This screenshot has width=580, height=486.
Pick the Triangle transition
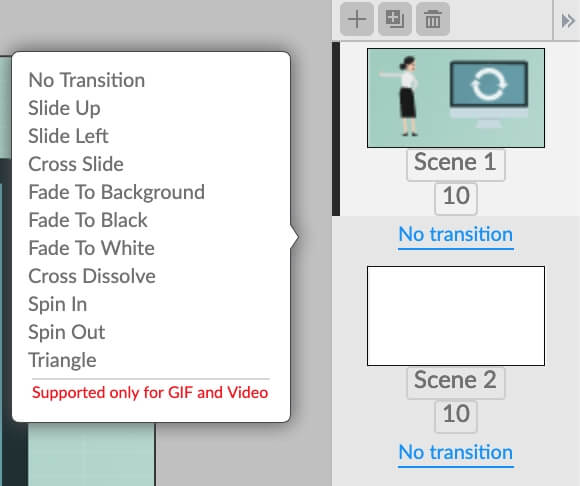[63, 361]
